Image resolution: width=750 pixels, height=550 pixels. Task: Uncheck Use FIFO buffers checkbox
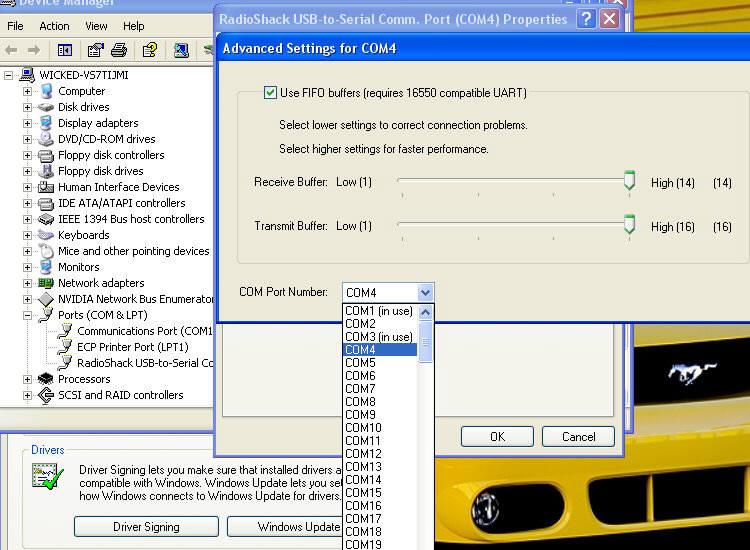270,92
